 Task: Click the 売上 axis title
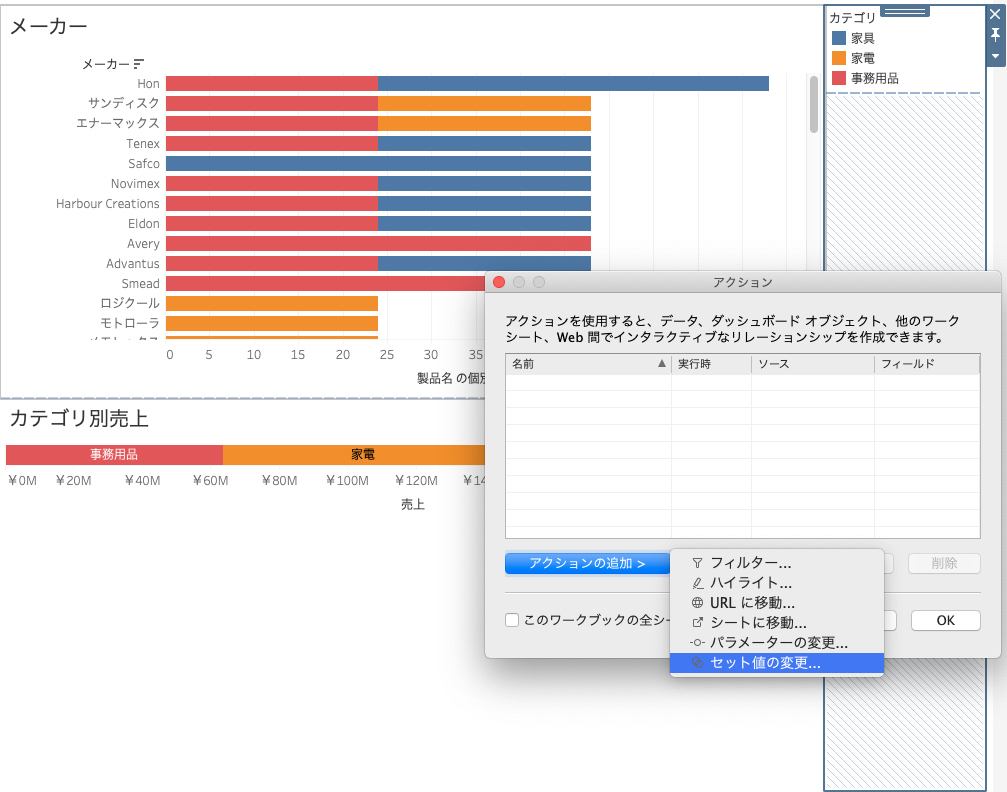pos(412,504)
